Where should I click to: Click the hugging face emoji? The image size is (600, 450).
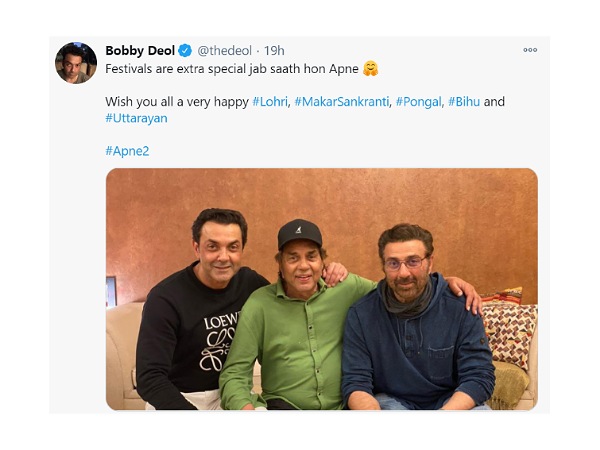pyautogui.click(x=371, y=69)
